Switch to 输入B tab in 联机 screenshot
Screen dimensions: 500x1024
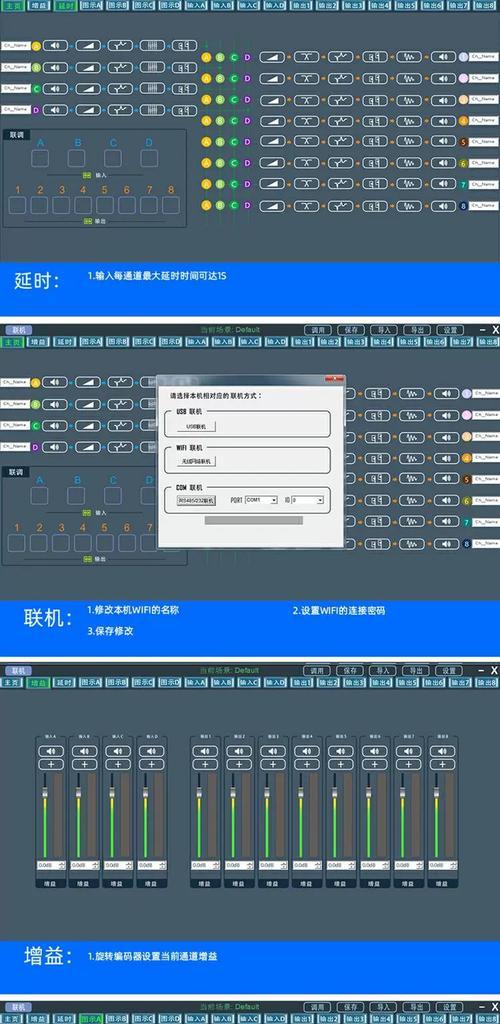pyautogui.click(x=222, y=342)
